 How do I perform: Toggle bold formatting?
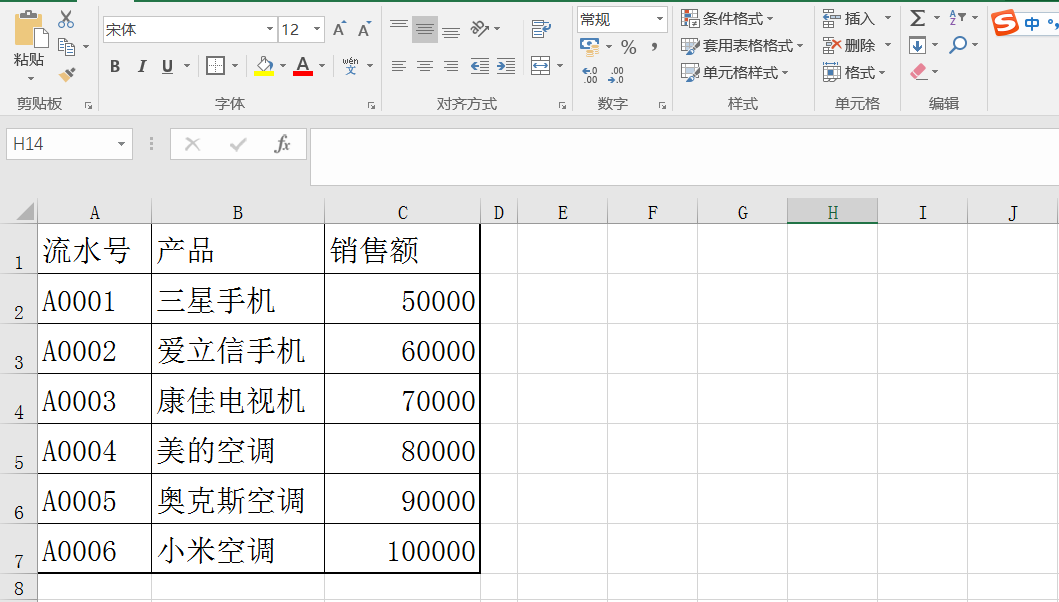pos(115,66)
